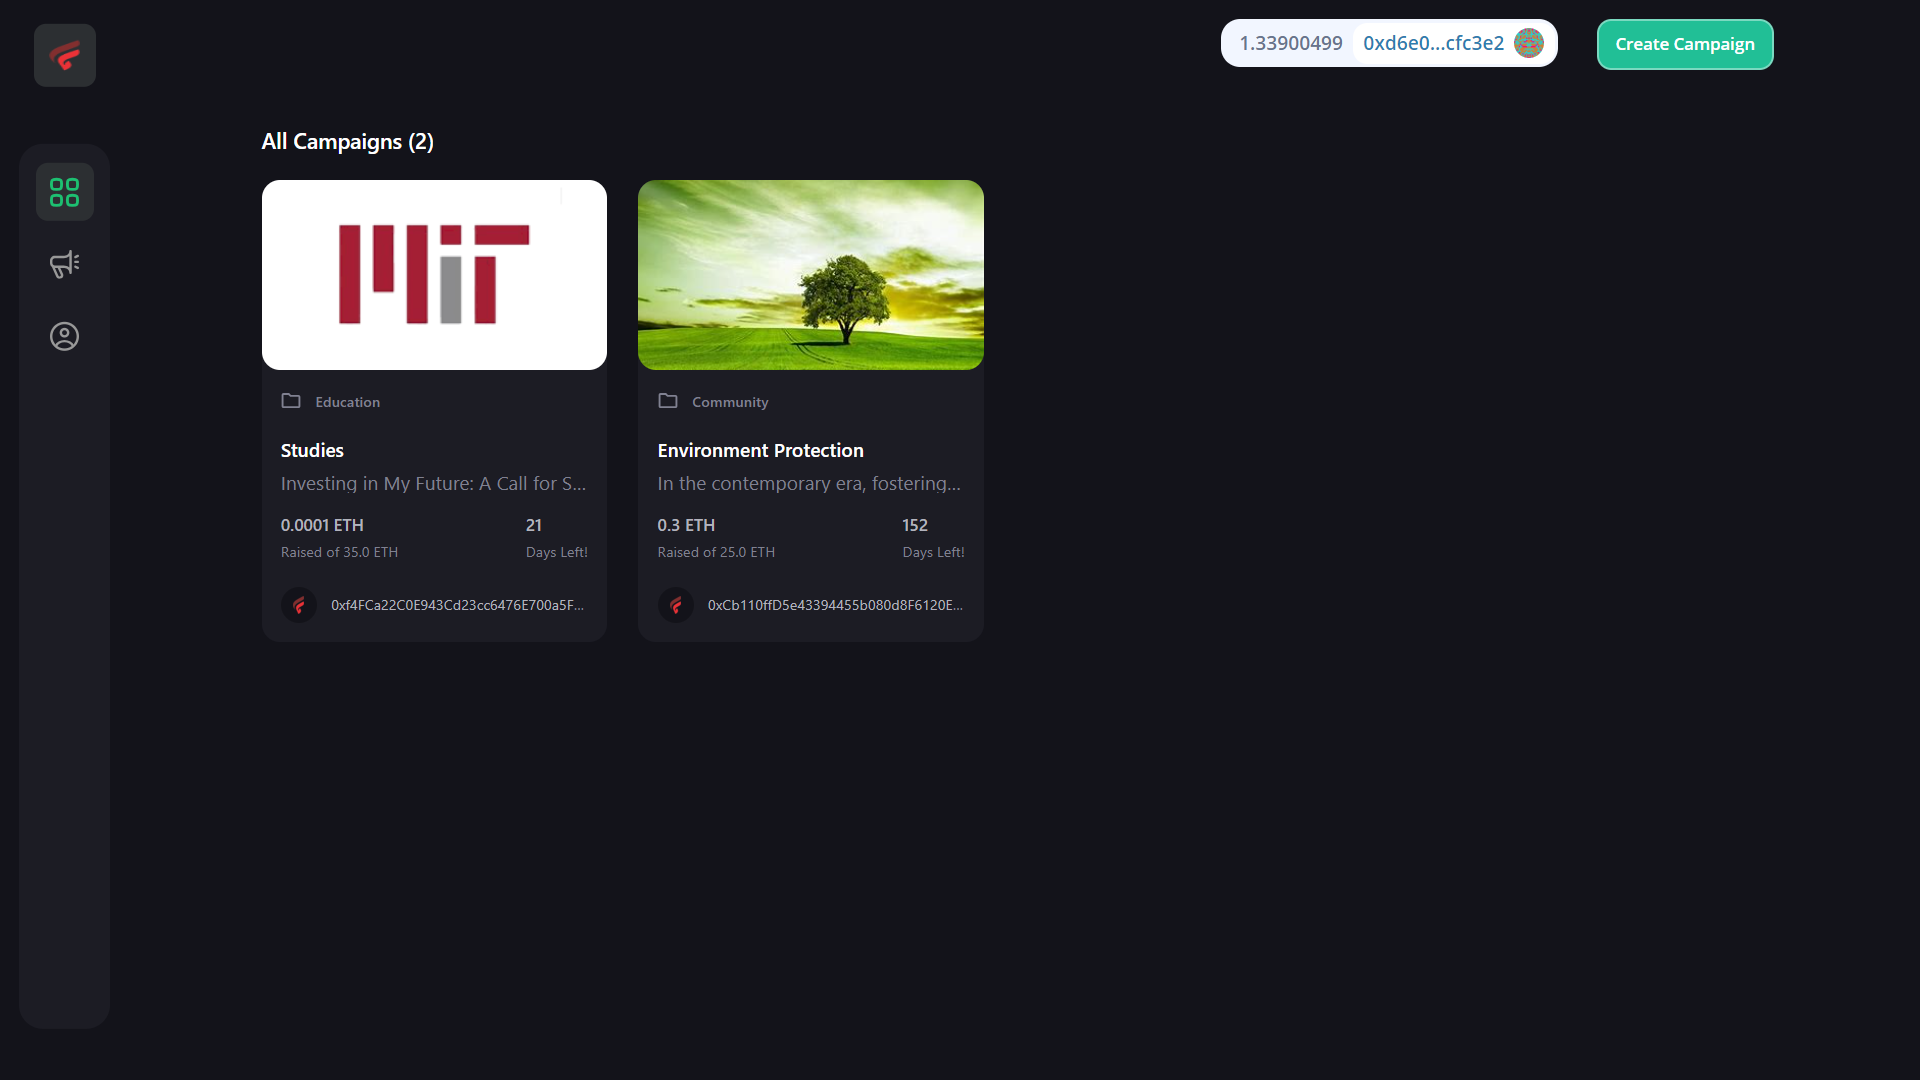Open the Studies campaign title
1920x1080 pixels.
(312, 451)
